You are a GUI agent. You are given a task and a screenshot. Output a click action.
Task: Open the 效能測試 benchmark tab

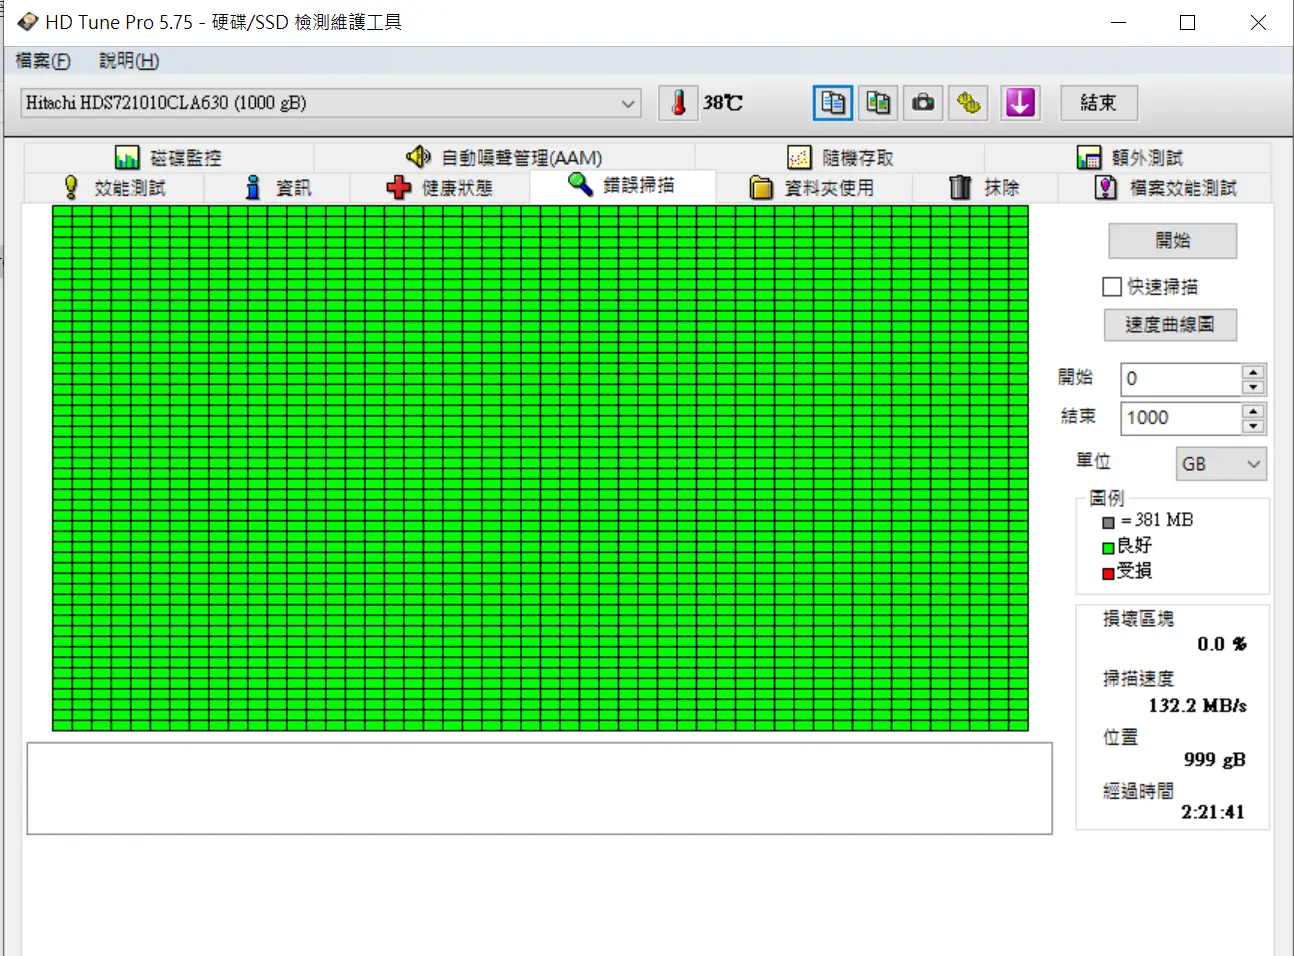pyautogui.click(x=114, y=188)
